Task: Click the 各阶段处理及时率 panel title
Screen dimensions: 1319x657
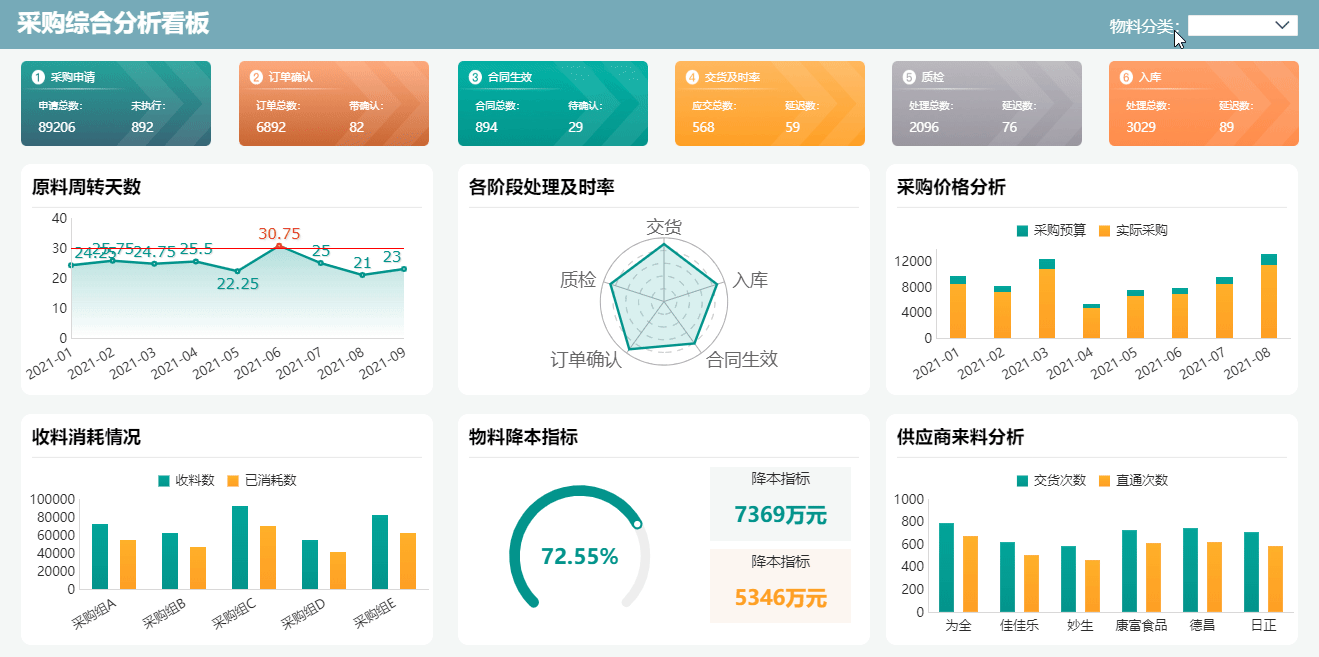Action: [542, 187]
